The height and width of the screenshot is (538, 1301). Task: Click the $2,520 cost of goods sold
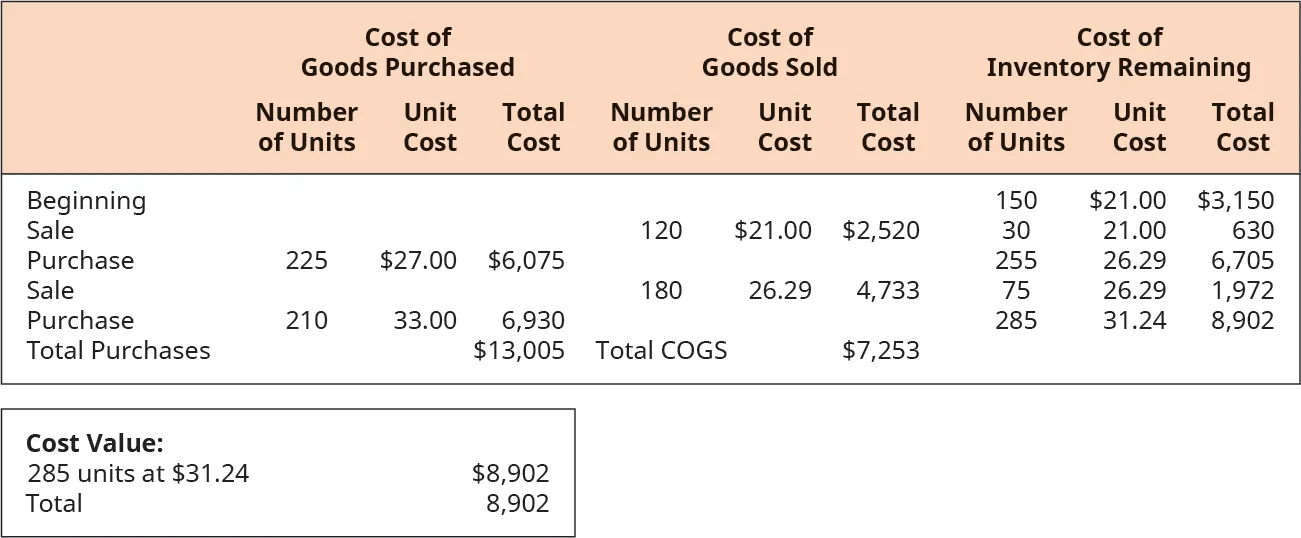click(881, 231)
